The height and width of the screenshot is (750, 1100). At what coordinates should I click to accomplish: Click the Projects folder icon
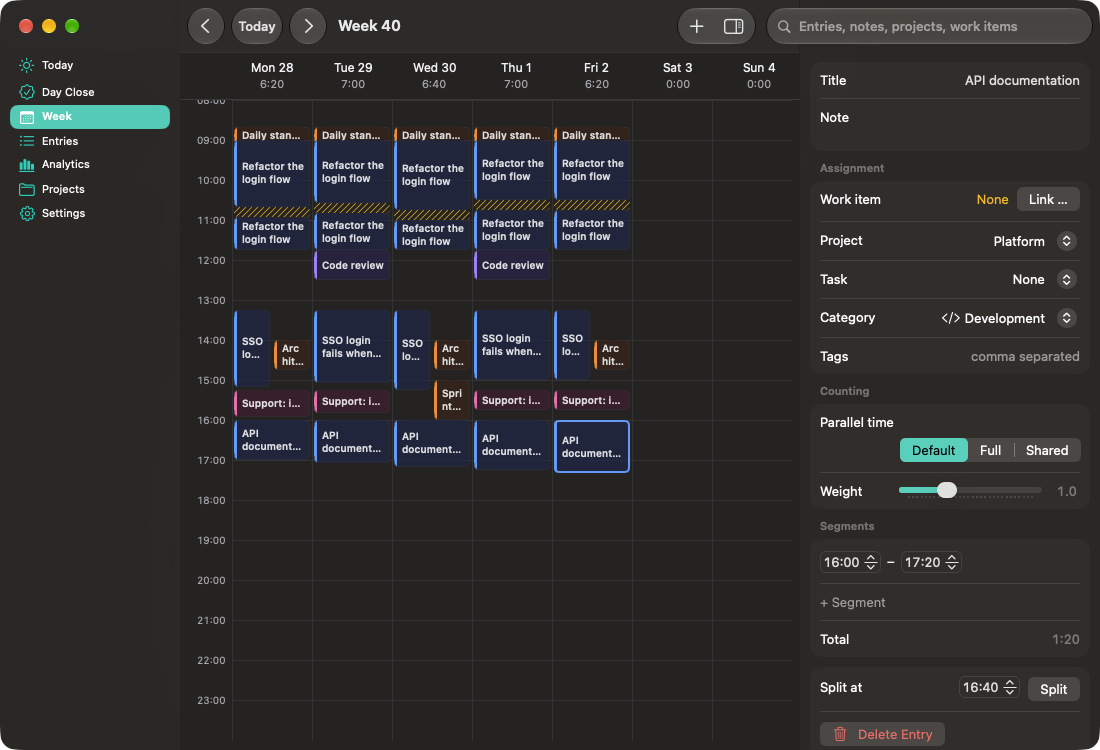point(27,189)
